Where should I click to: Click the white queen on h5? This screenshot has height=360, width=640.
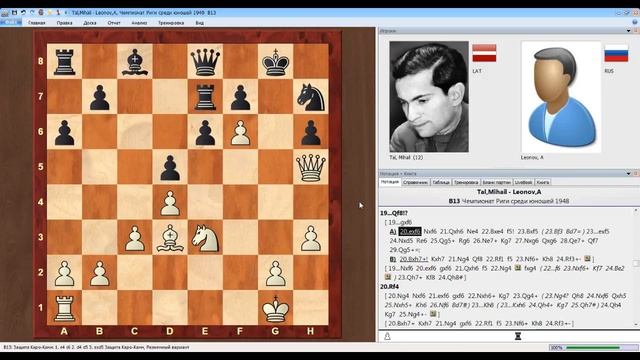[311, 167]
